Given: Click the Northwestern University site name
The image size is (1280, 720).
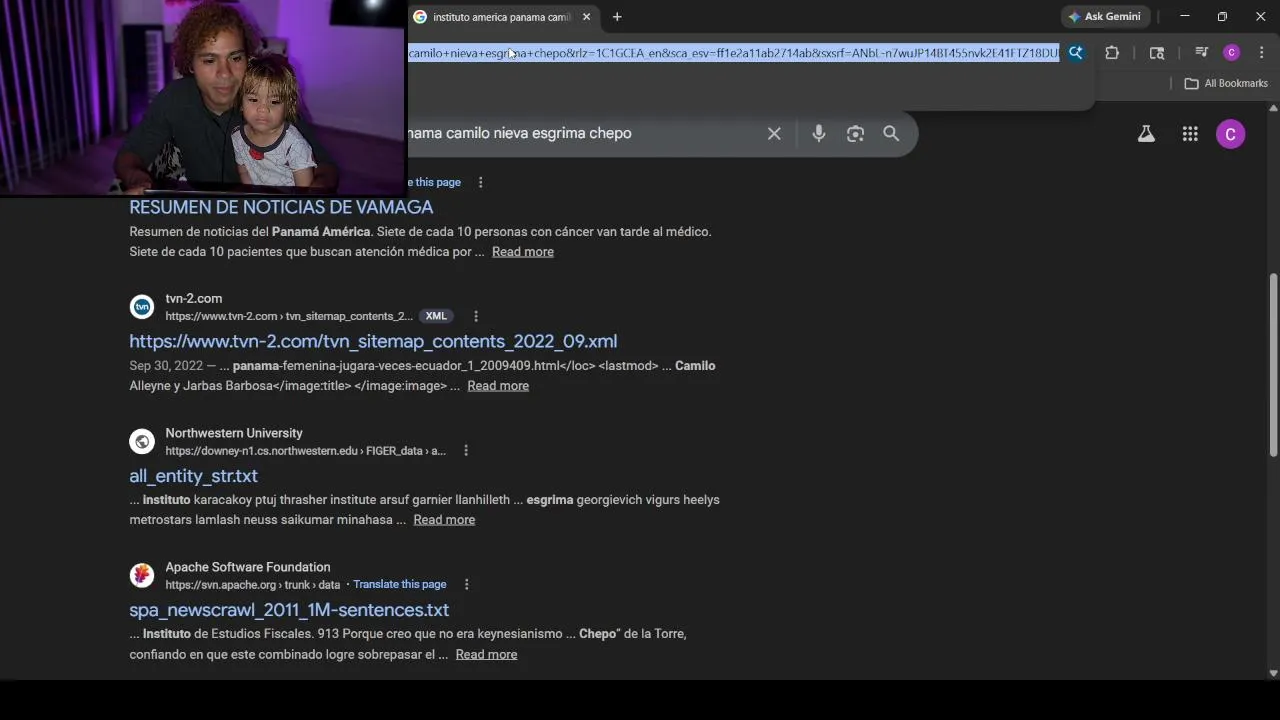Looking at the screenshot, I should point(234,433).
